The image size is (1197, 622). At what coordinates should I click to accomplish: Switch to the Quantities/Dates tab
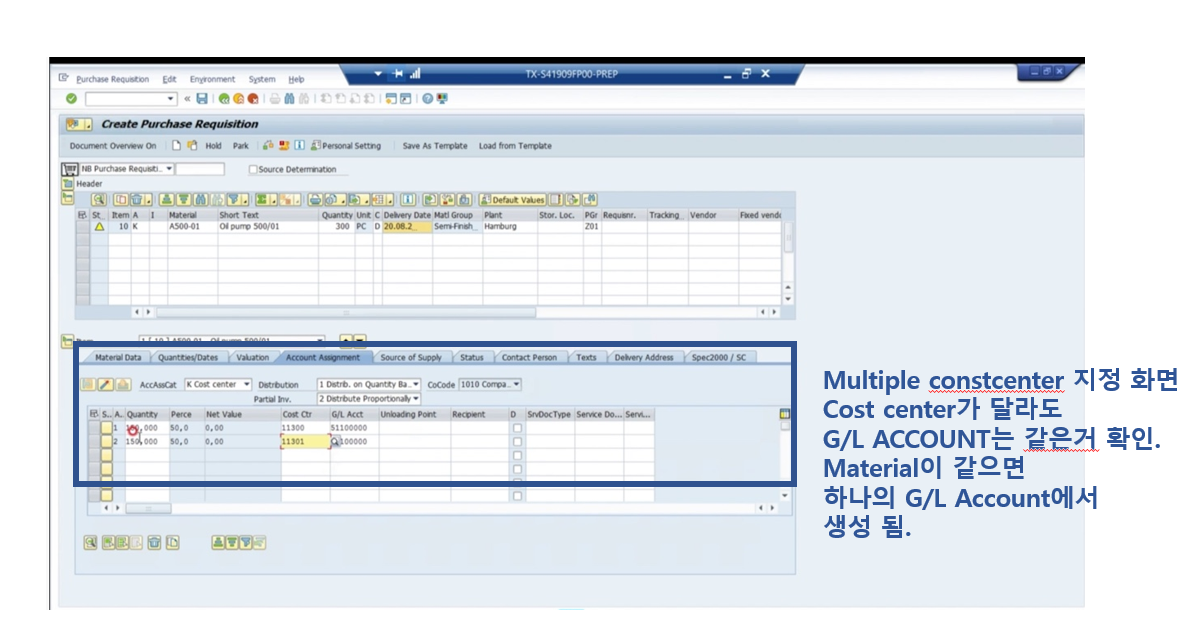[x=188, y=357]
